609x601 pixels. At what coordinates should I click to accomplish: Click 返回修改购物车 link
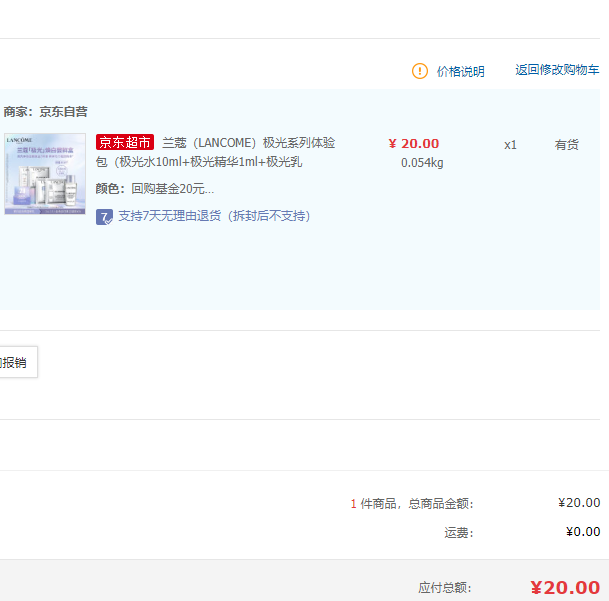[557, 70]
